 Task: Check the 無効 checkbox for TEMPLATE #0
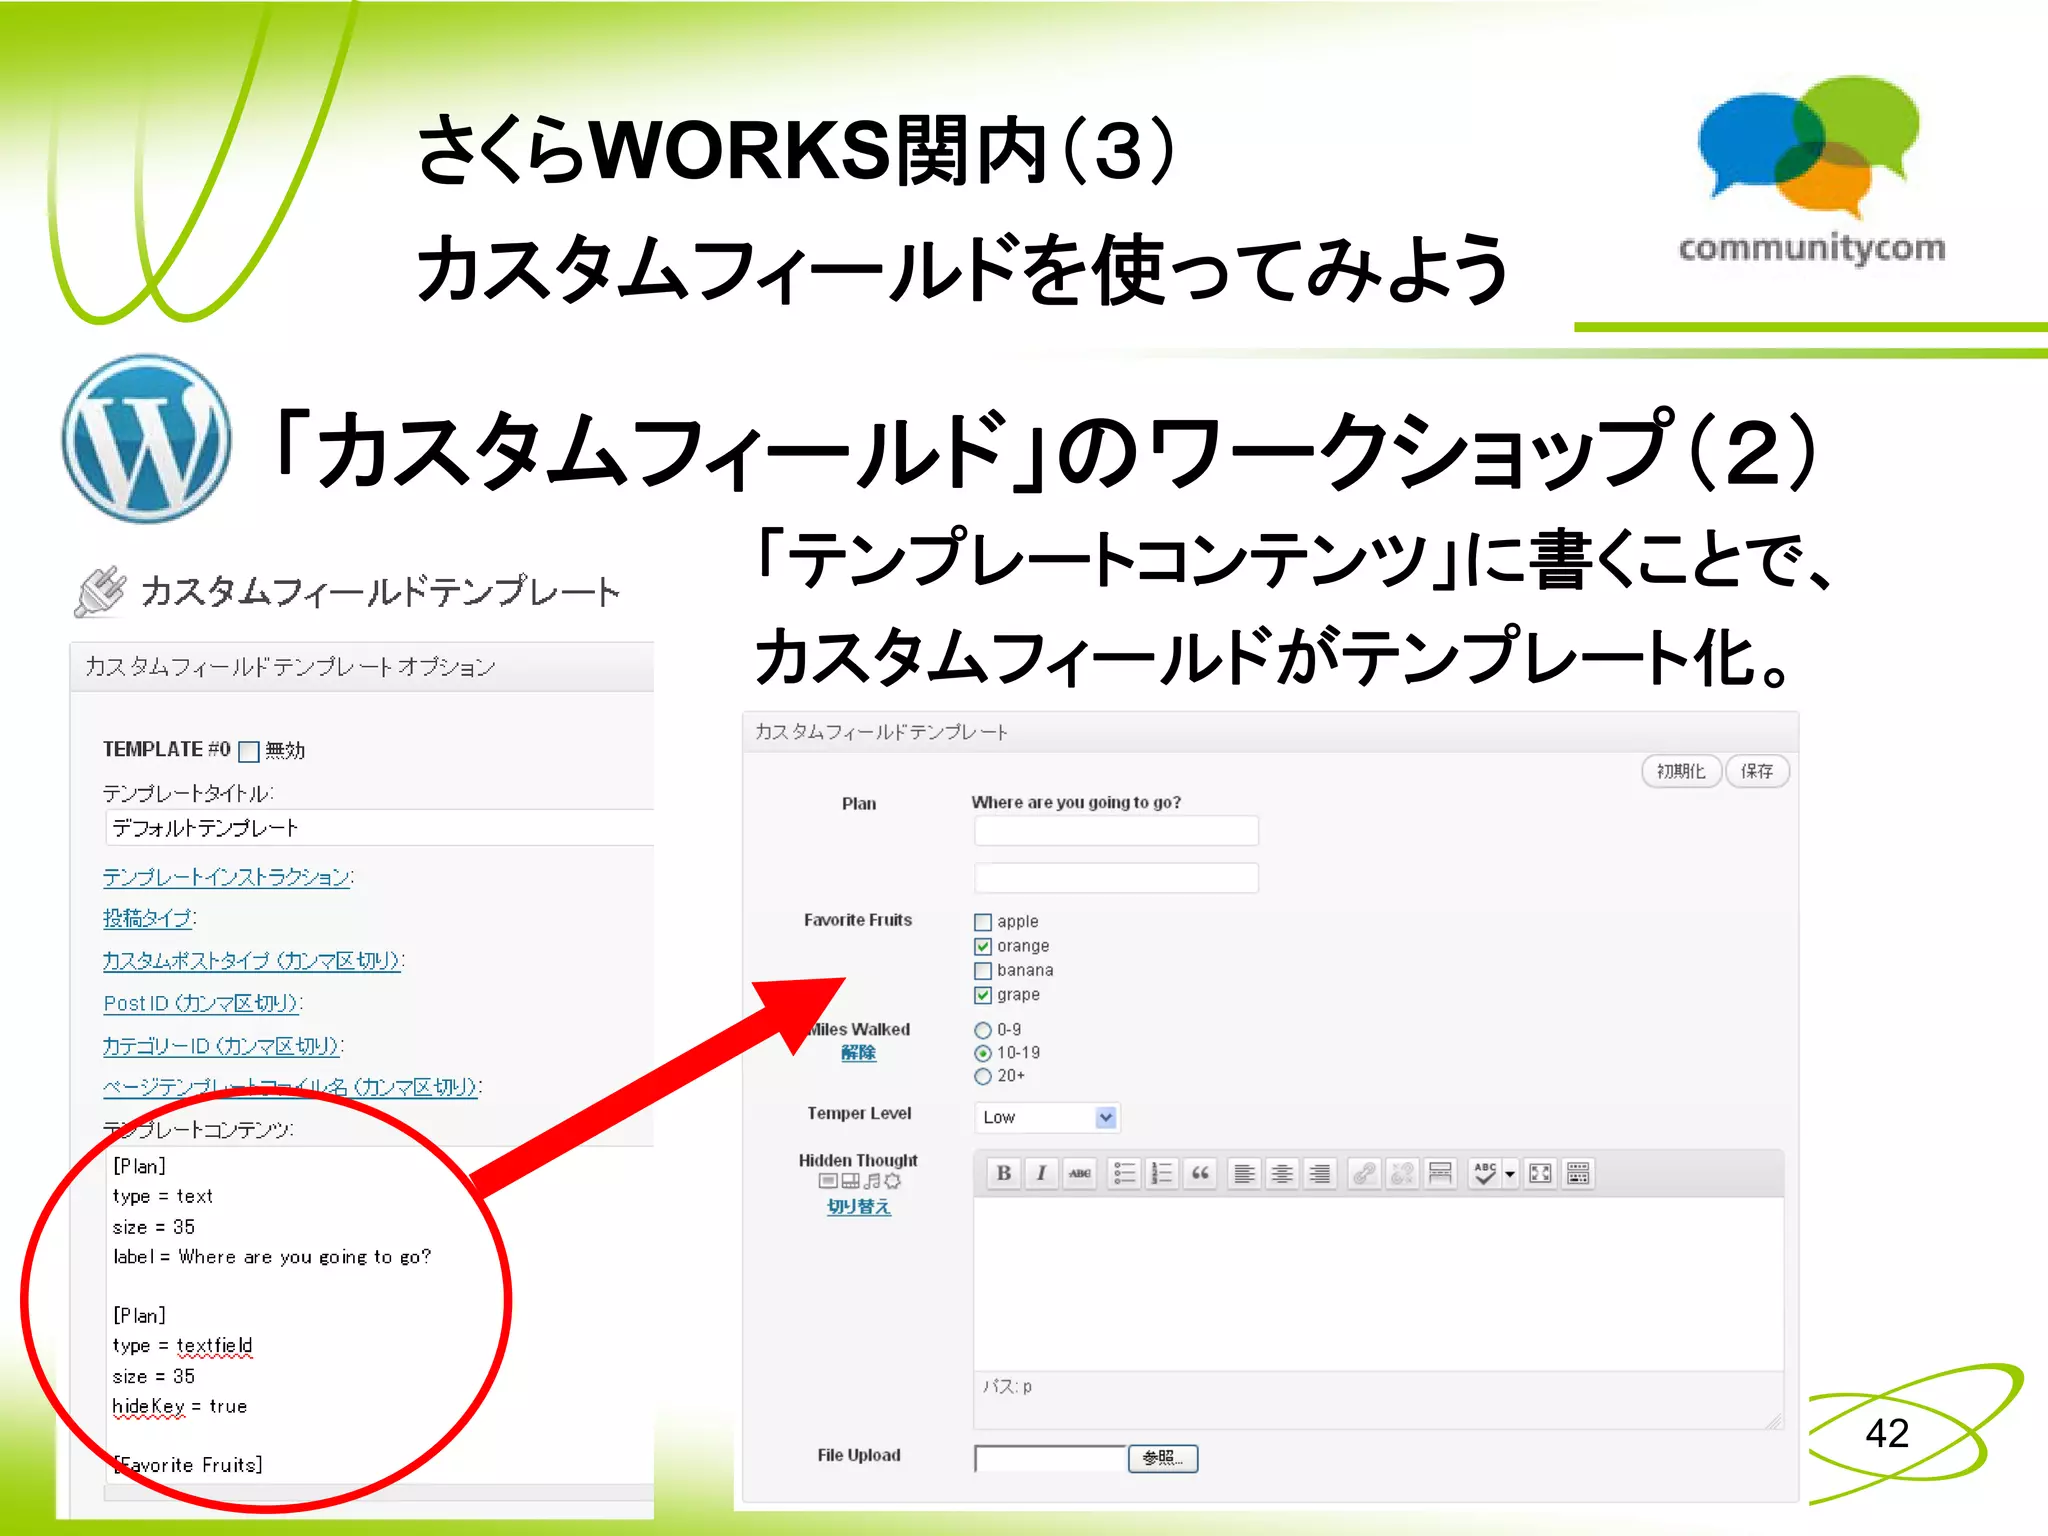tap(248, 751)
